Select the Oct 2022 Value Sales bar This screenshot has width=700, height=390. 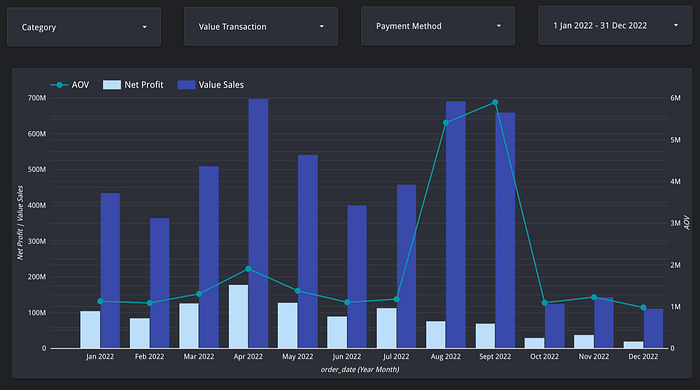pyautogui.click(x=555, y=326)
